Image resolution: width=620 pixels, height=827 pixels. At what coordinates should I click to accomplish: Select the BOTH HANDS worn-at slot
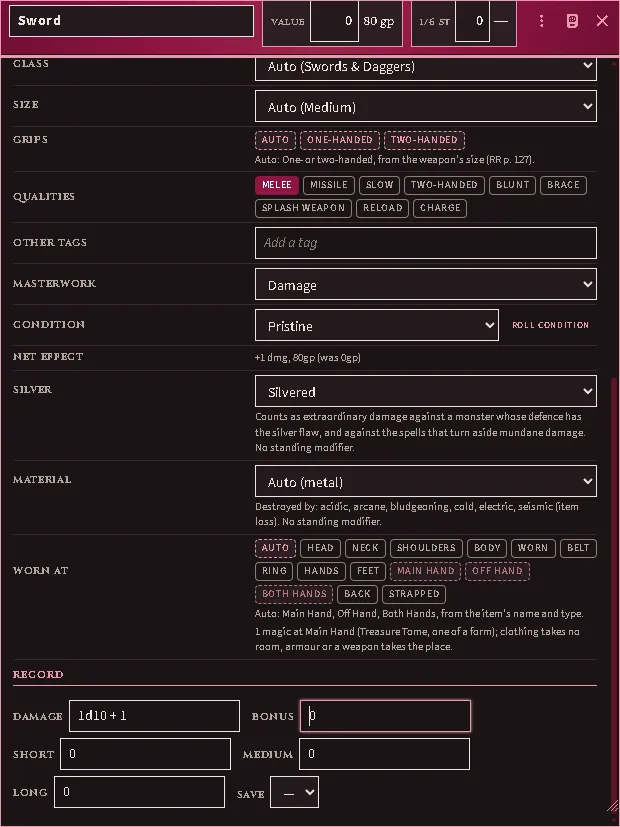click(x=294, y=594)
